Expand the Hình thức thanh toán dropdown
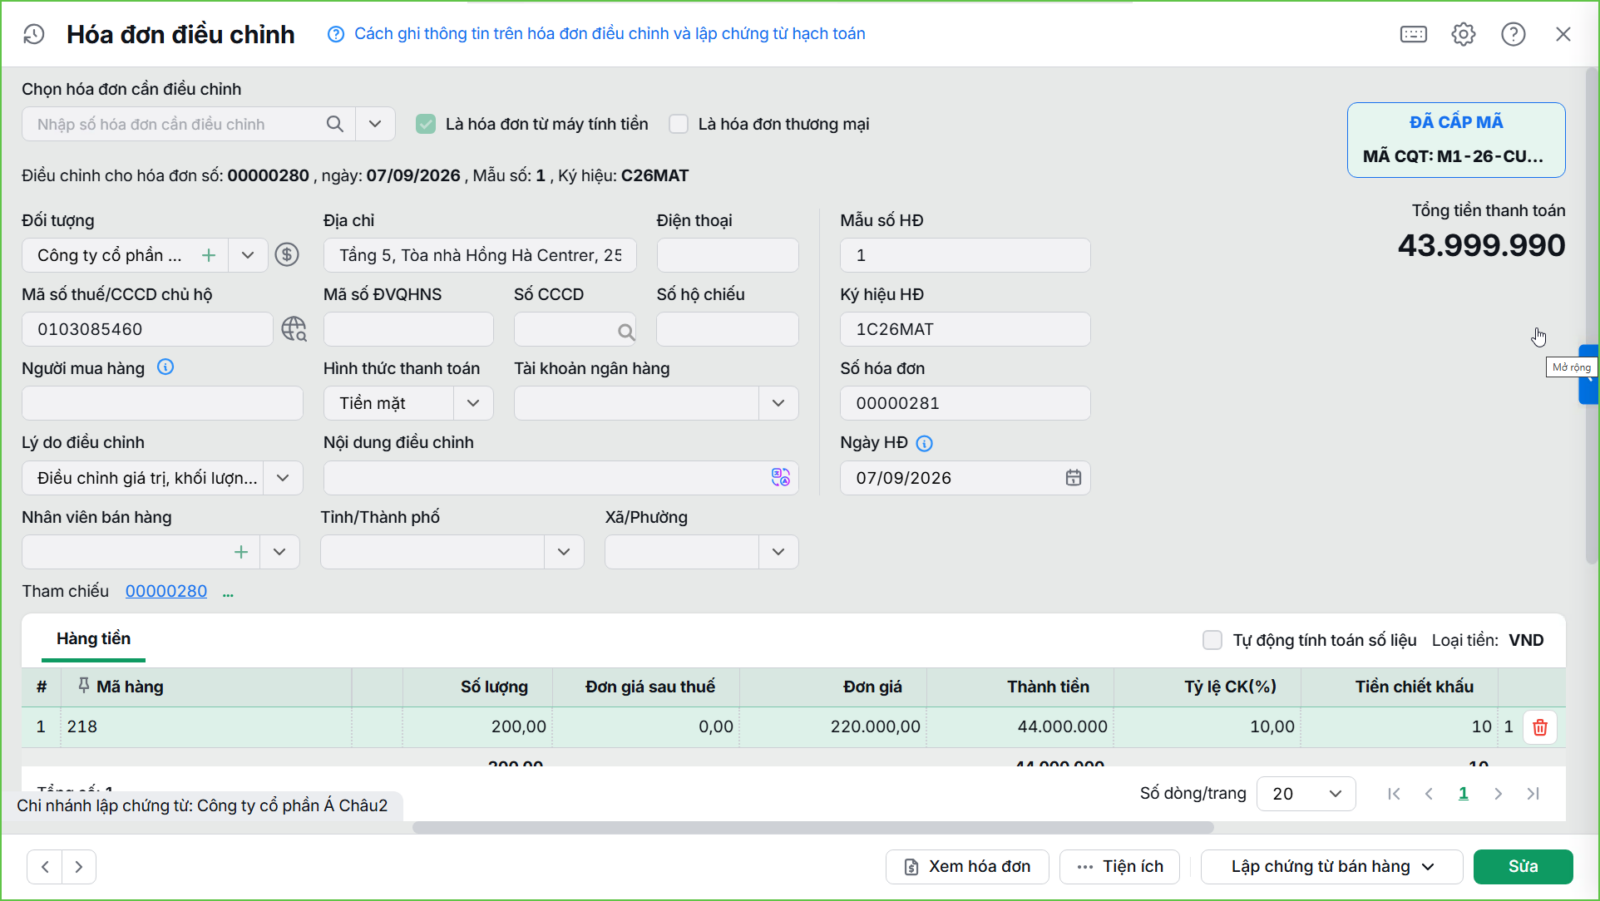1600x901 pixels. click(473, 403)
